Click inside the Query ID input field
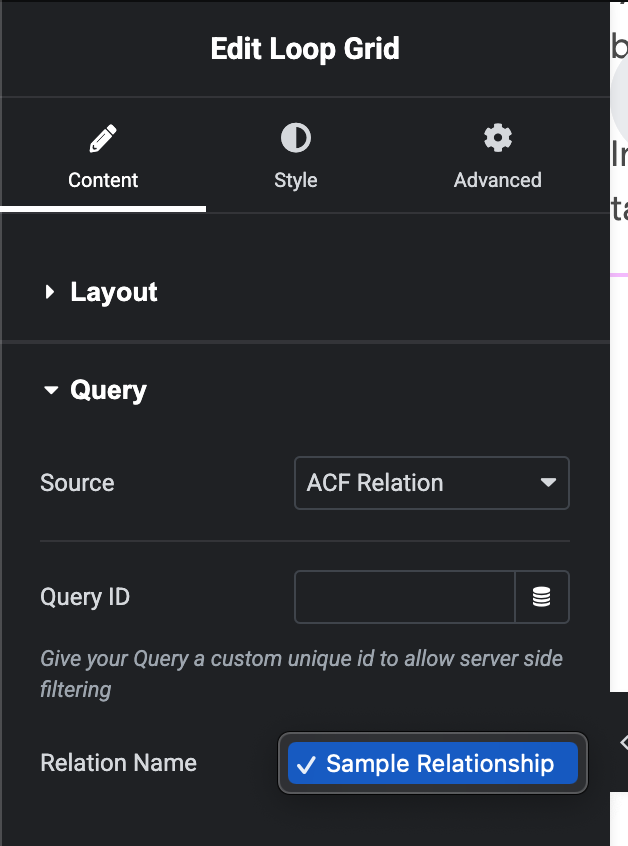628x846 pixels. click(404, 596)
